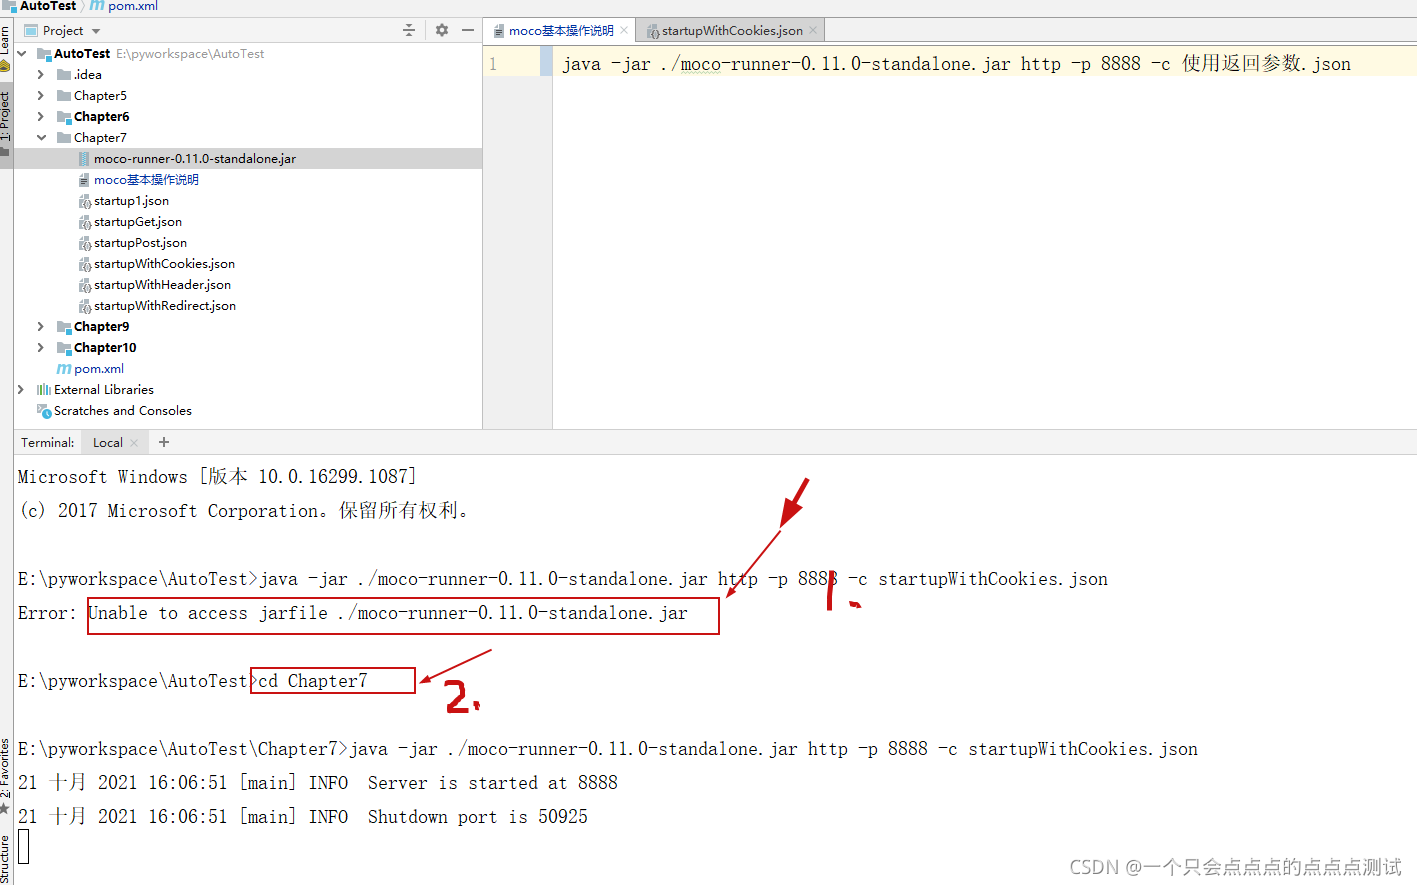Screen dimensions: 1417x885
Task: Collapse the Chapter7 folder
Action: [x=41, y=137]
